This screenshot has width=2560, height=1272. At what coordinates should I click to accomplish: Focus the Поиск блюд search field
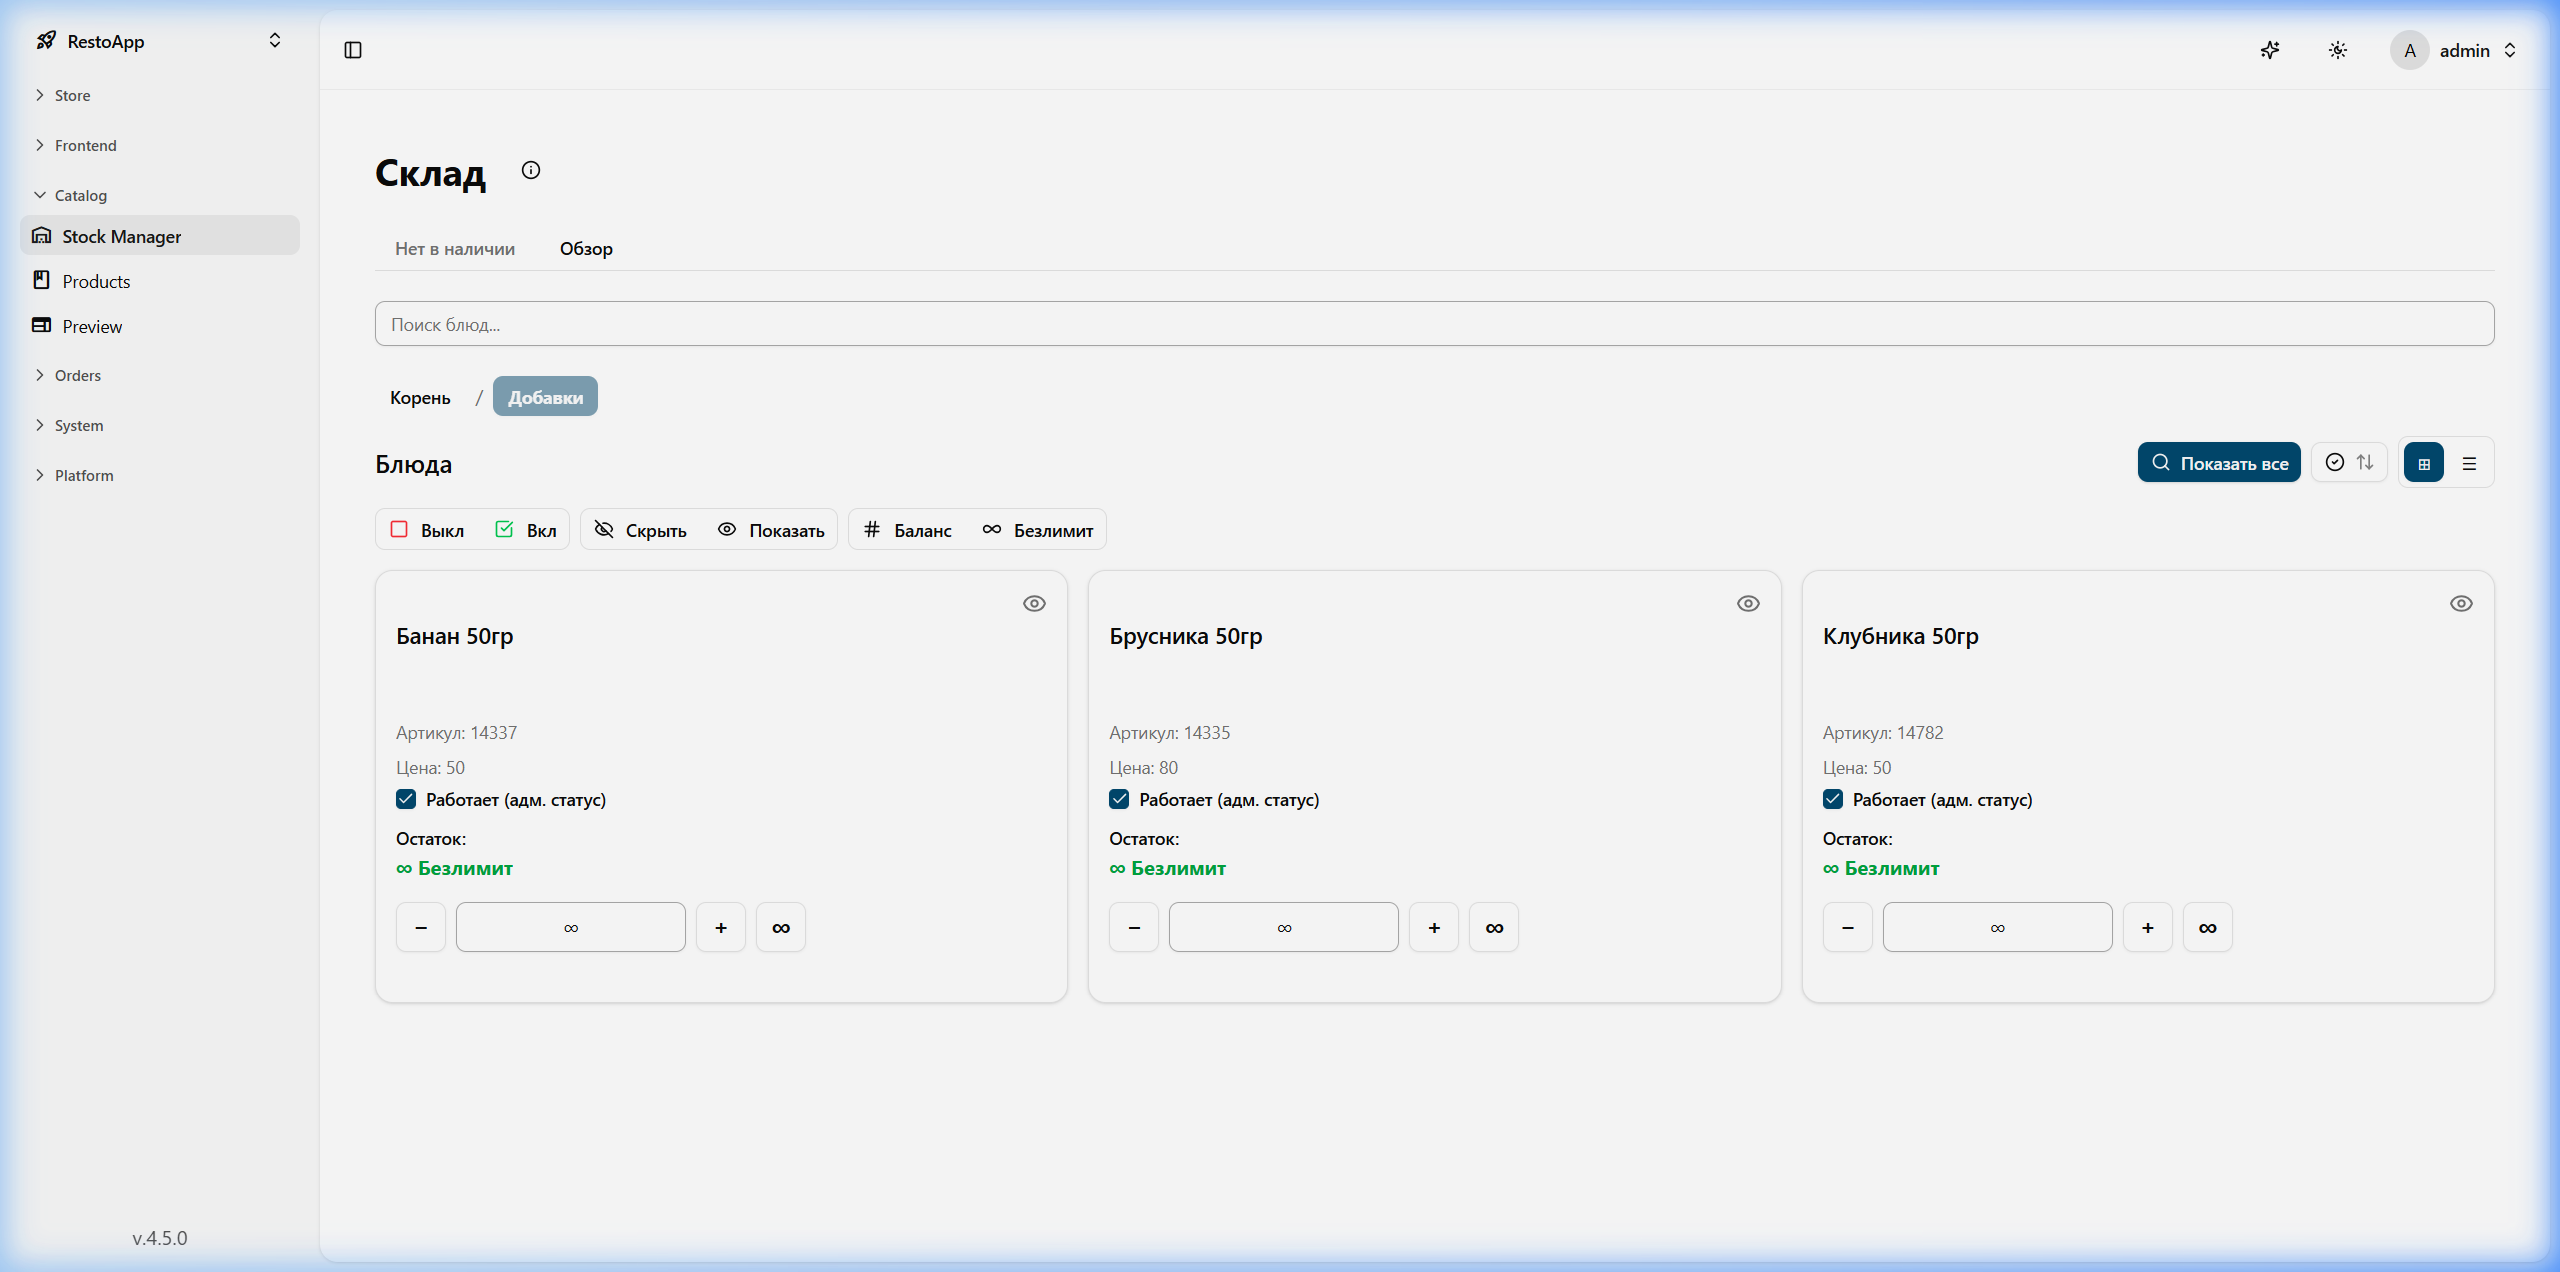pos(1434,324)
